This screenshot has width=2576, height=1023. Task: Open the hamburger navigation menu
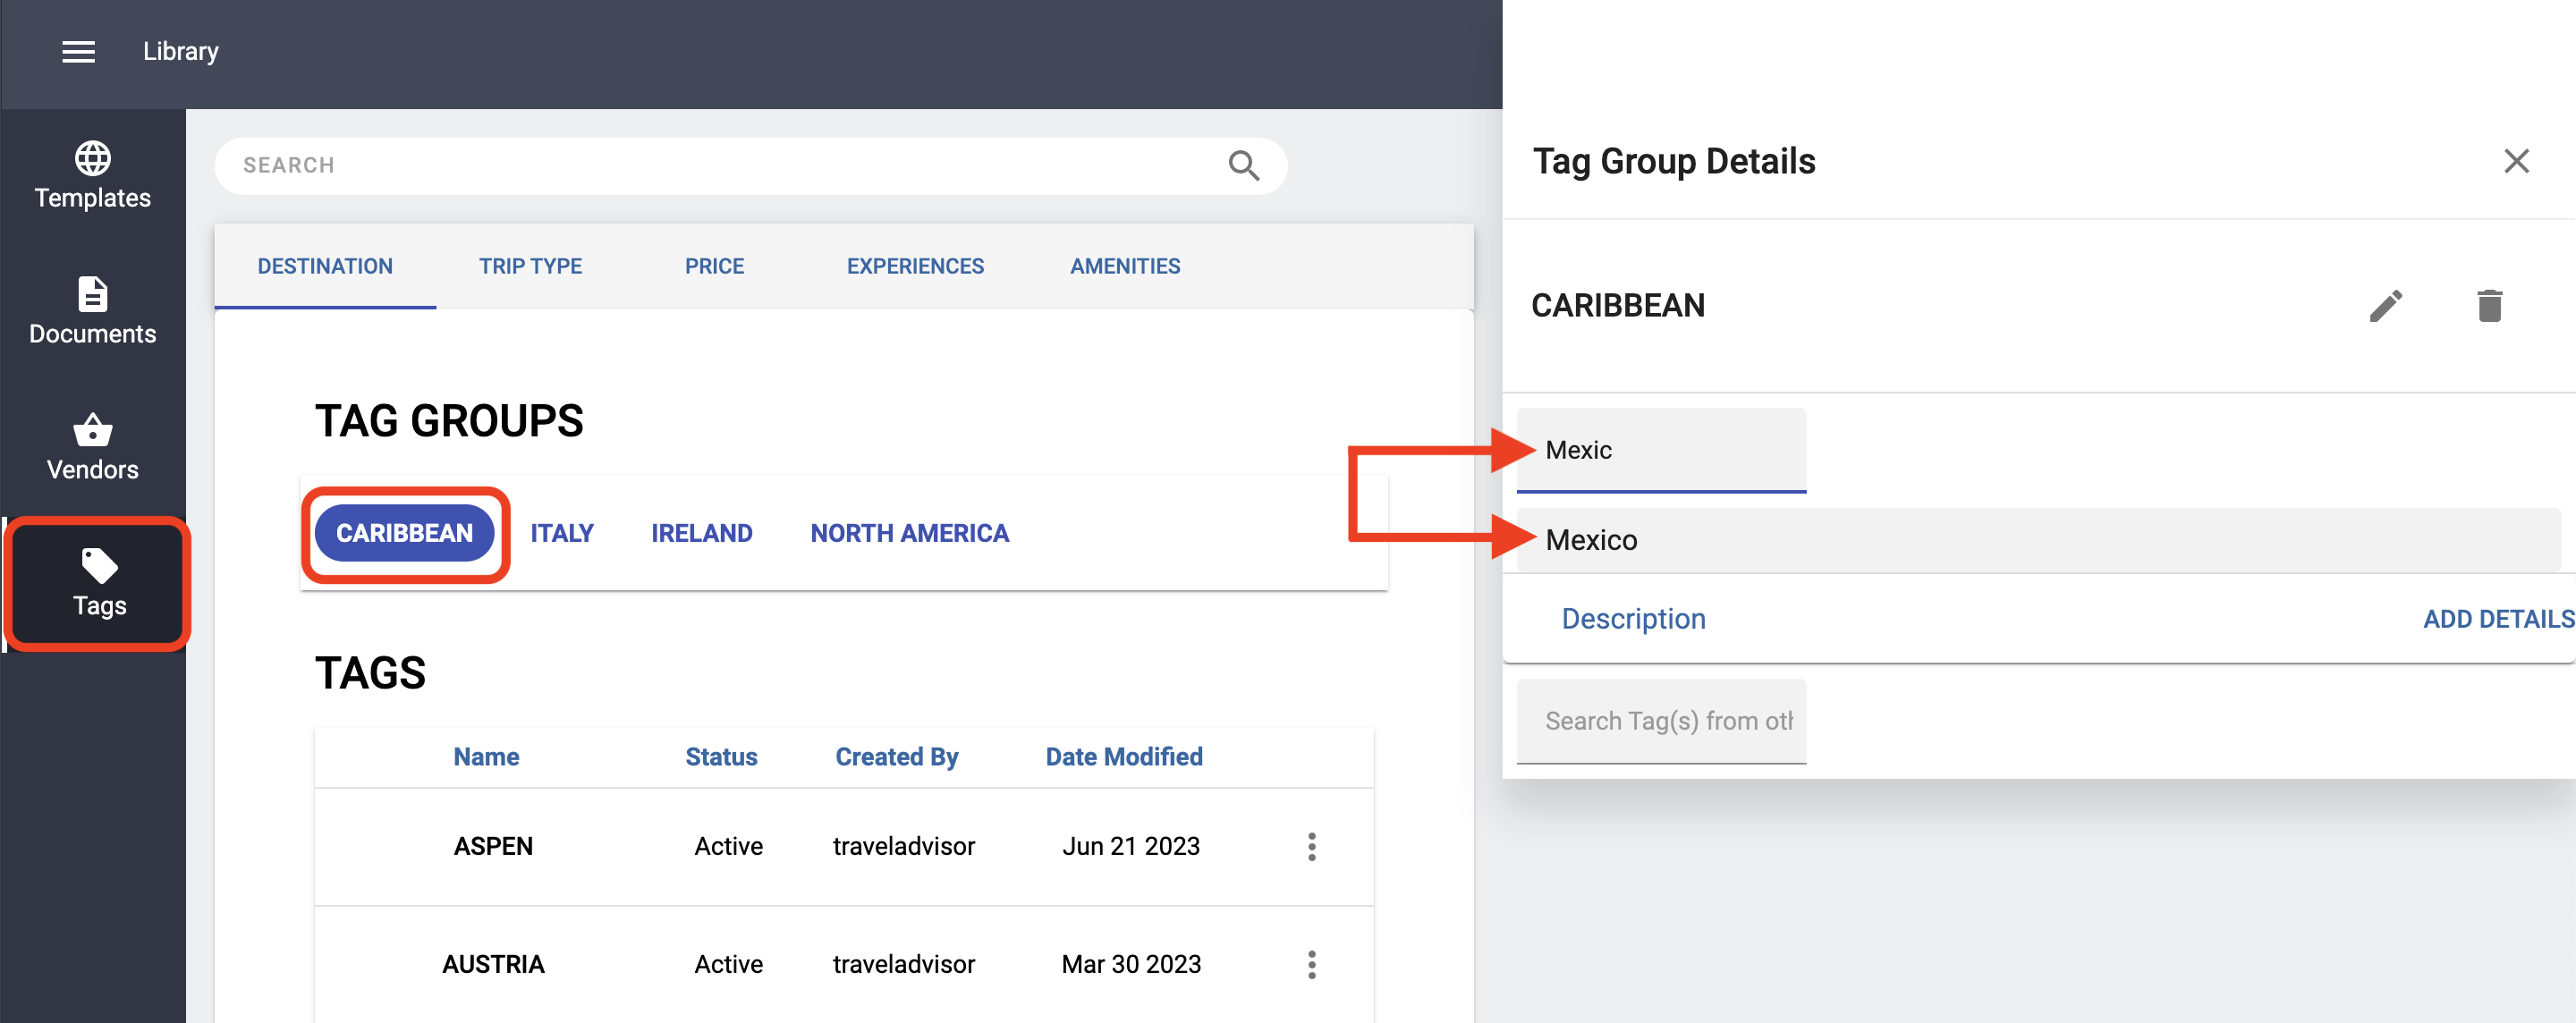point(79,52)
